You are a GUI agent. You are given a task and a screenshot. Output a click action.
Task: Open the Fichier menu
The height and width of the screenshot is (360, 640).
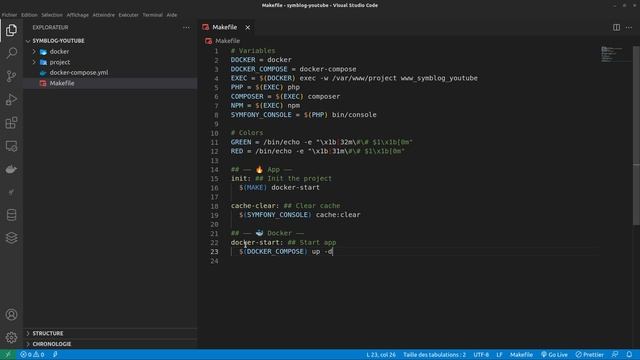click(9, 15)
